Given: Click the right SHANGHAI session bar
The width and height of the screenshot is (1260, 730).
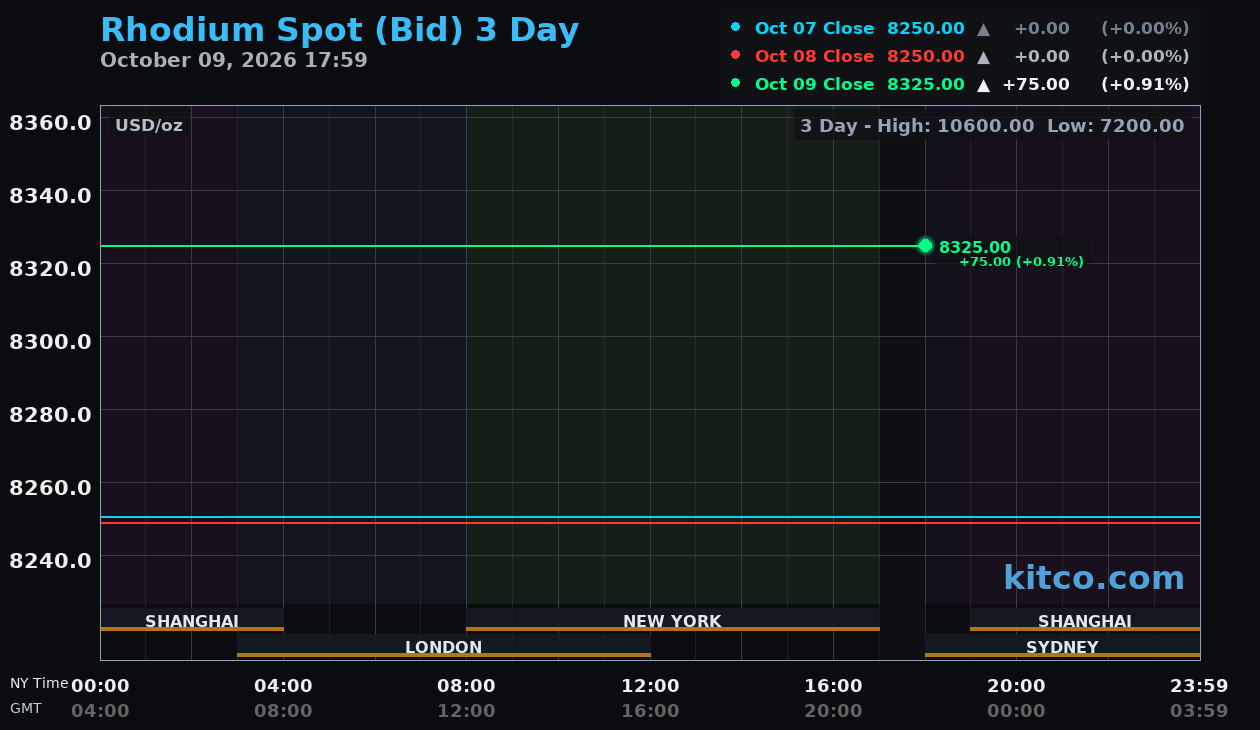Looking at the screenshot, I should click(1085, 620).
